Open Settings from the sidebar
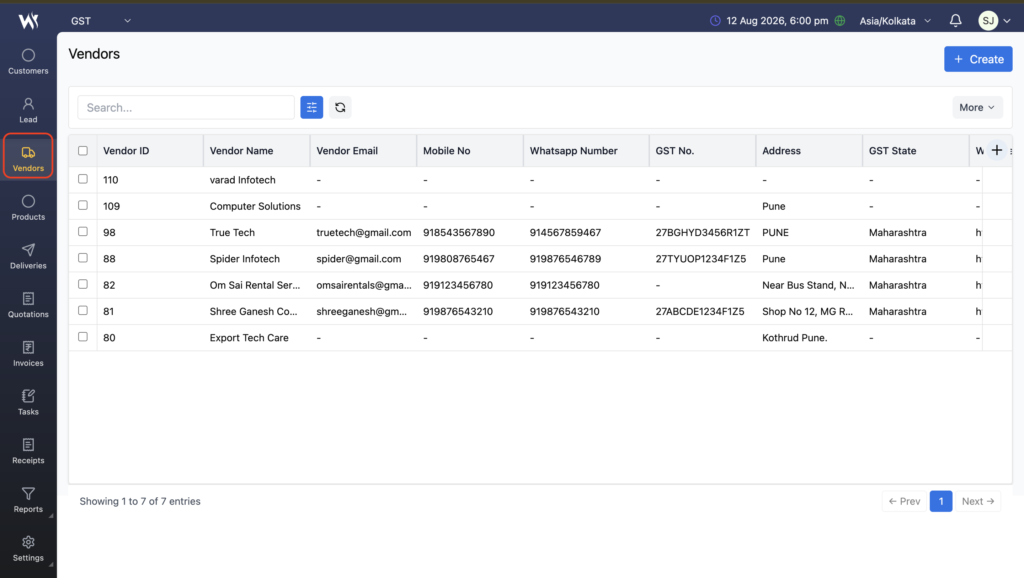The image size is (1024, 578). [28, 549]
